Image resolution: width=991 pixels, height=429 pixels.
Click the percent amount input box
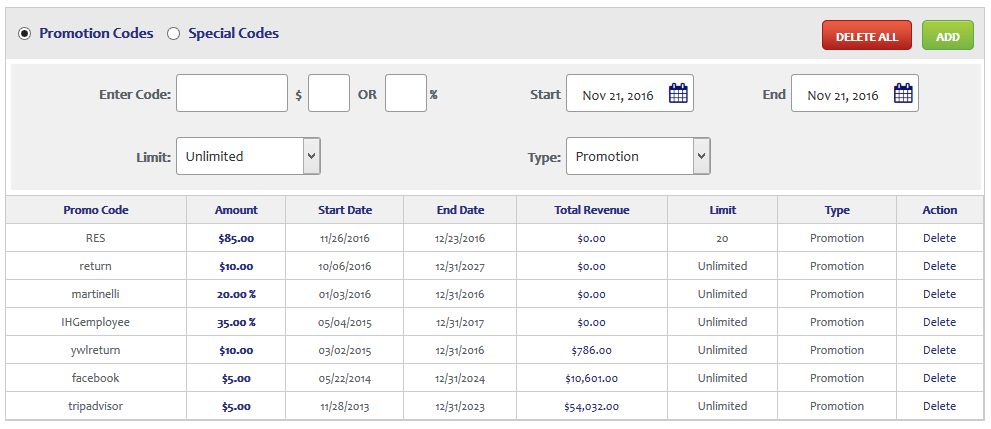[x=406, y=93]
